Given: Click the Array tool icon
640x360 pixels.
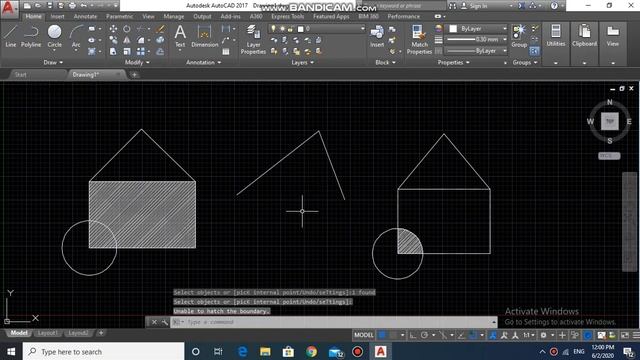Looking at the screenshot, I should (x=140, y=51).
